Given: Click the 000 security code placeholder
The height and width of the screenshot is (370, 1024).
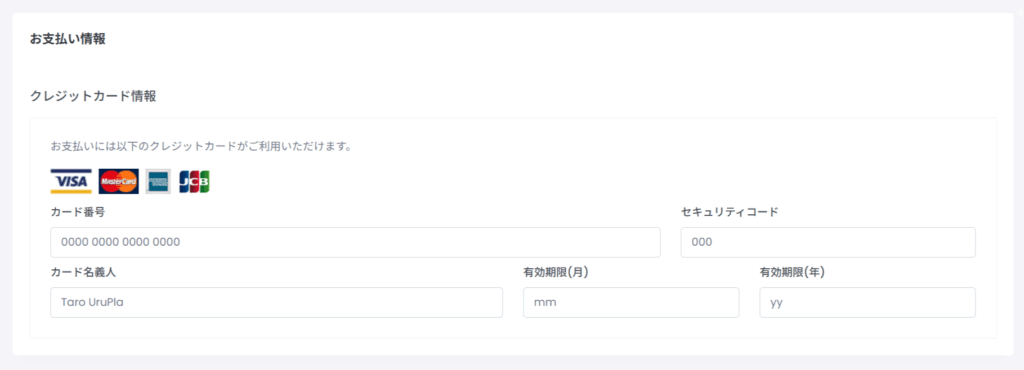Looking at the screenshot, I should click(701, 242).
